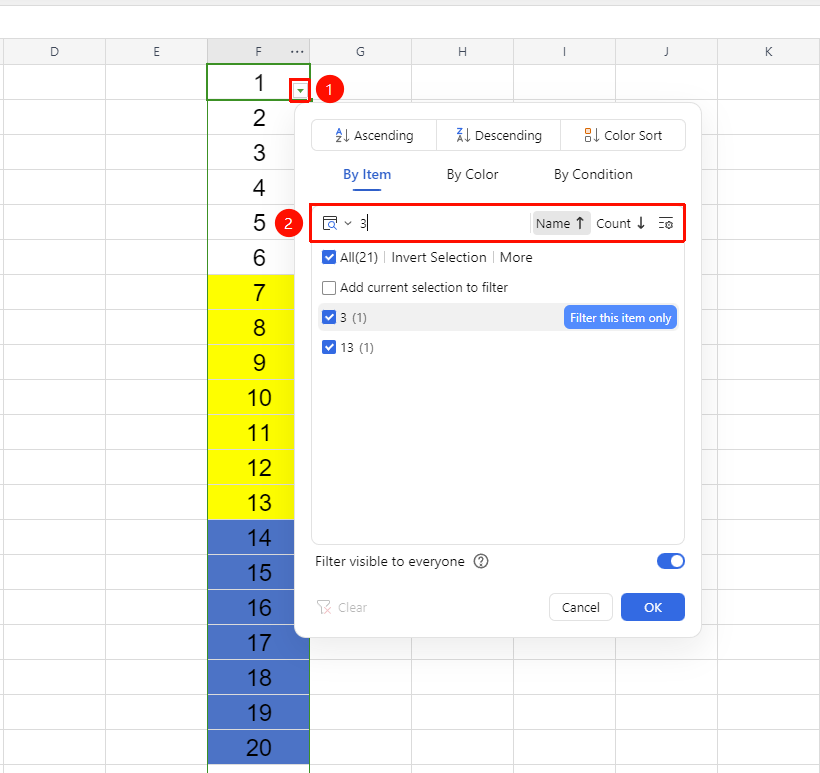Viewport: 820px width, 773px height.
Task: Click the search mode icon in filter box
Action: coord(330,223)
